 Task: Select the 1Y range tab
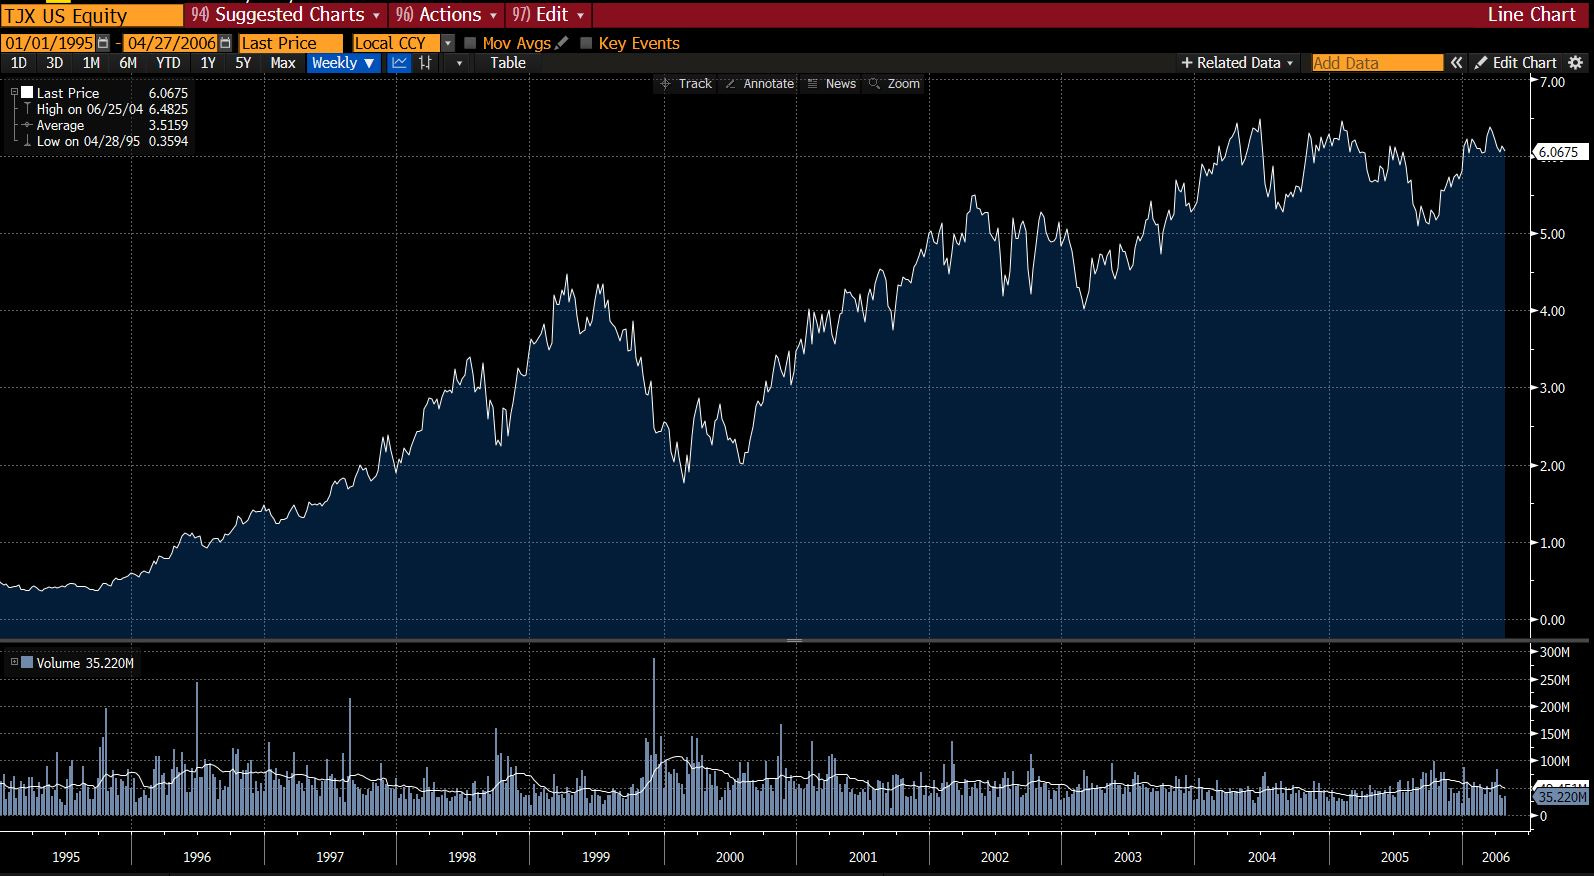point(208,63)
